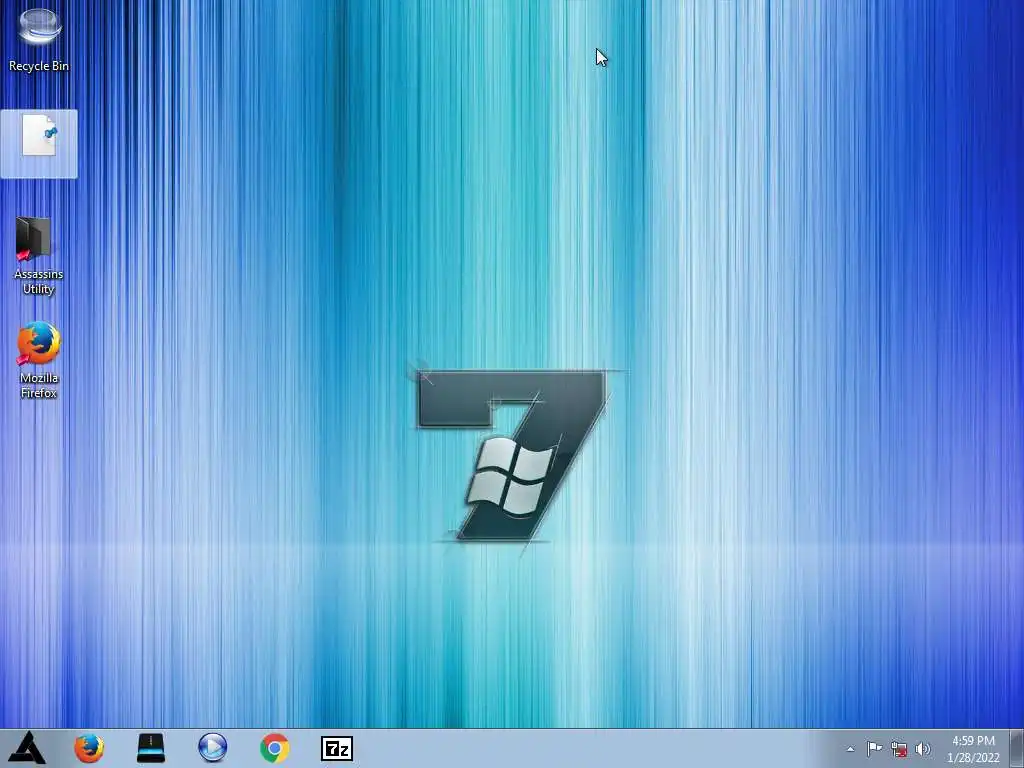Open the Action Center flag icon
This screenshot has height=768, width=1024.
click(874, 749)
